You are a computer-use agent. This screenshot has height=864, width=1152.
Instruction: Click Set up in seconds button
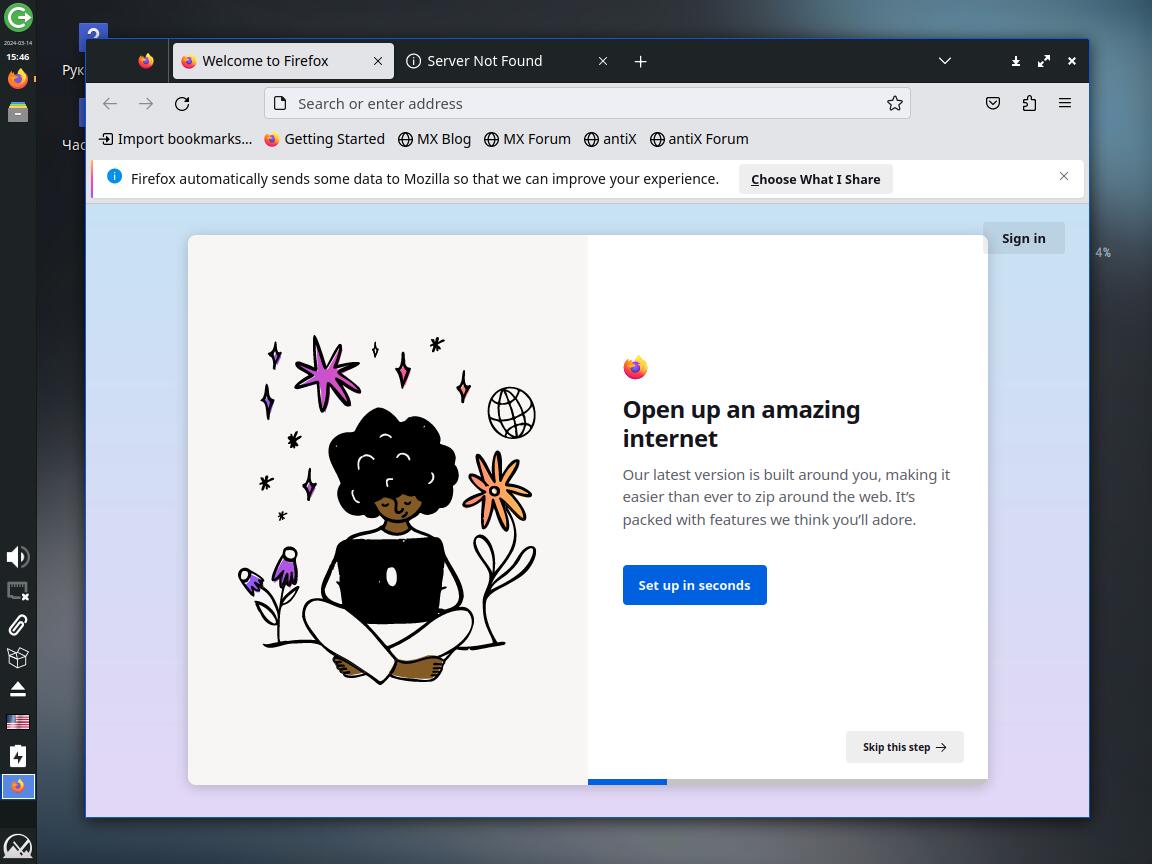click(694, 585)
